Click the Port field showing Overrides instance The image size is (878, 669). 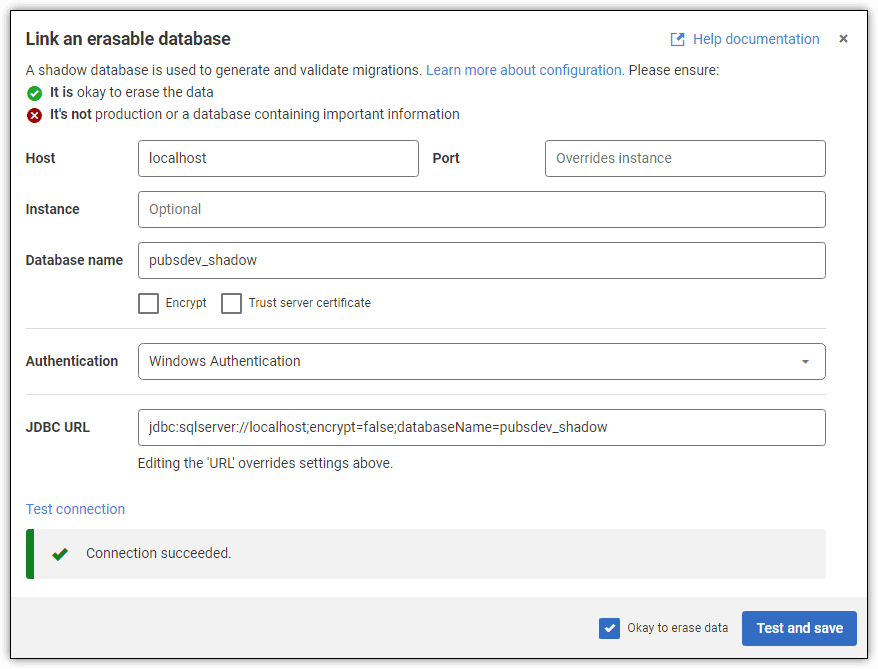click(x=685, y=158)
